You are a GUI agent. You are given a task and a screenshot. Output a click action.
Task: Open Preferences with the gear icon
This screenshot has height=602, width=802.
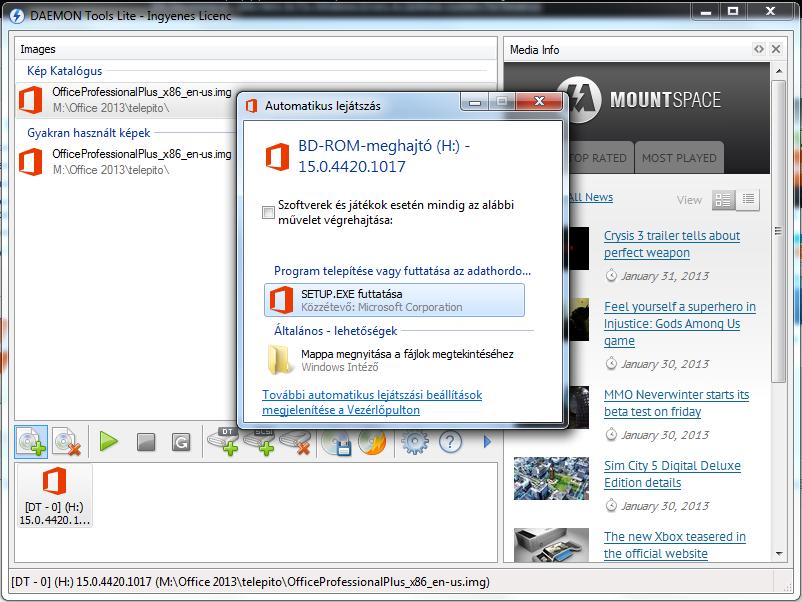coord(414,442)
